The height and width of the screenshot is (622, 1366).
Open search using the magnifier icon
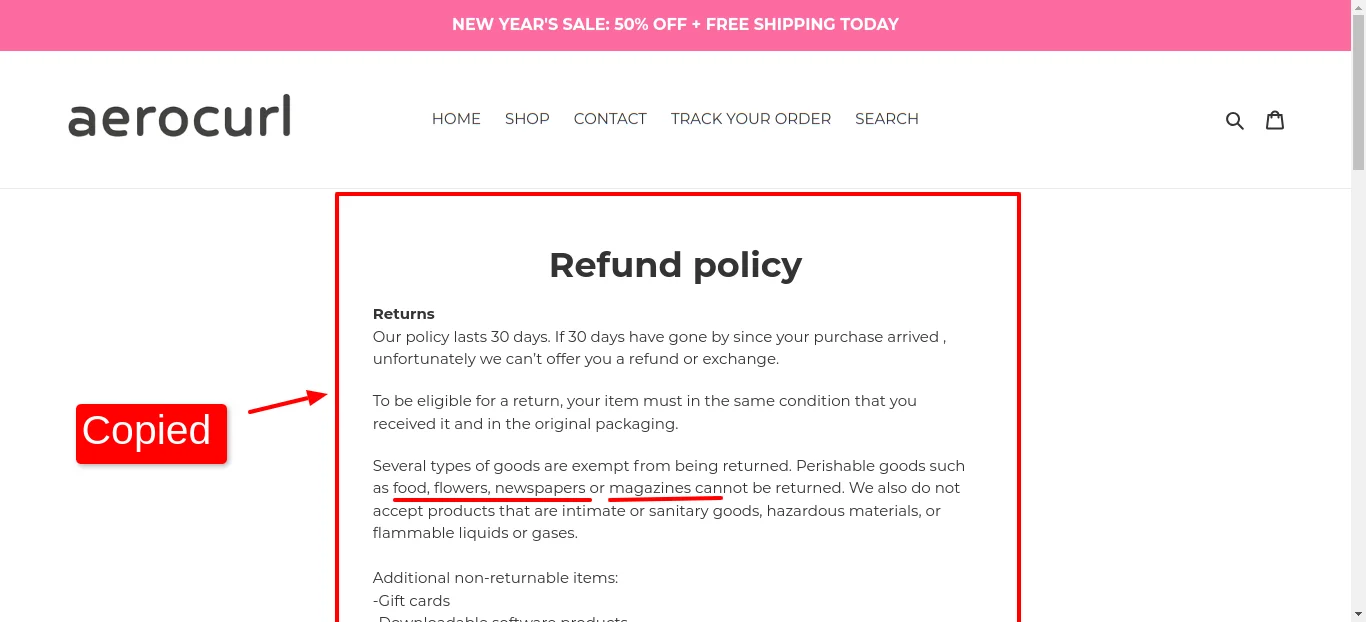coord(1235,119)
